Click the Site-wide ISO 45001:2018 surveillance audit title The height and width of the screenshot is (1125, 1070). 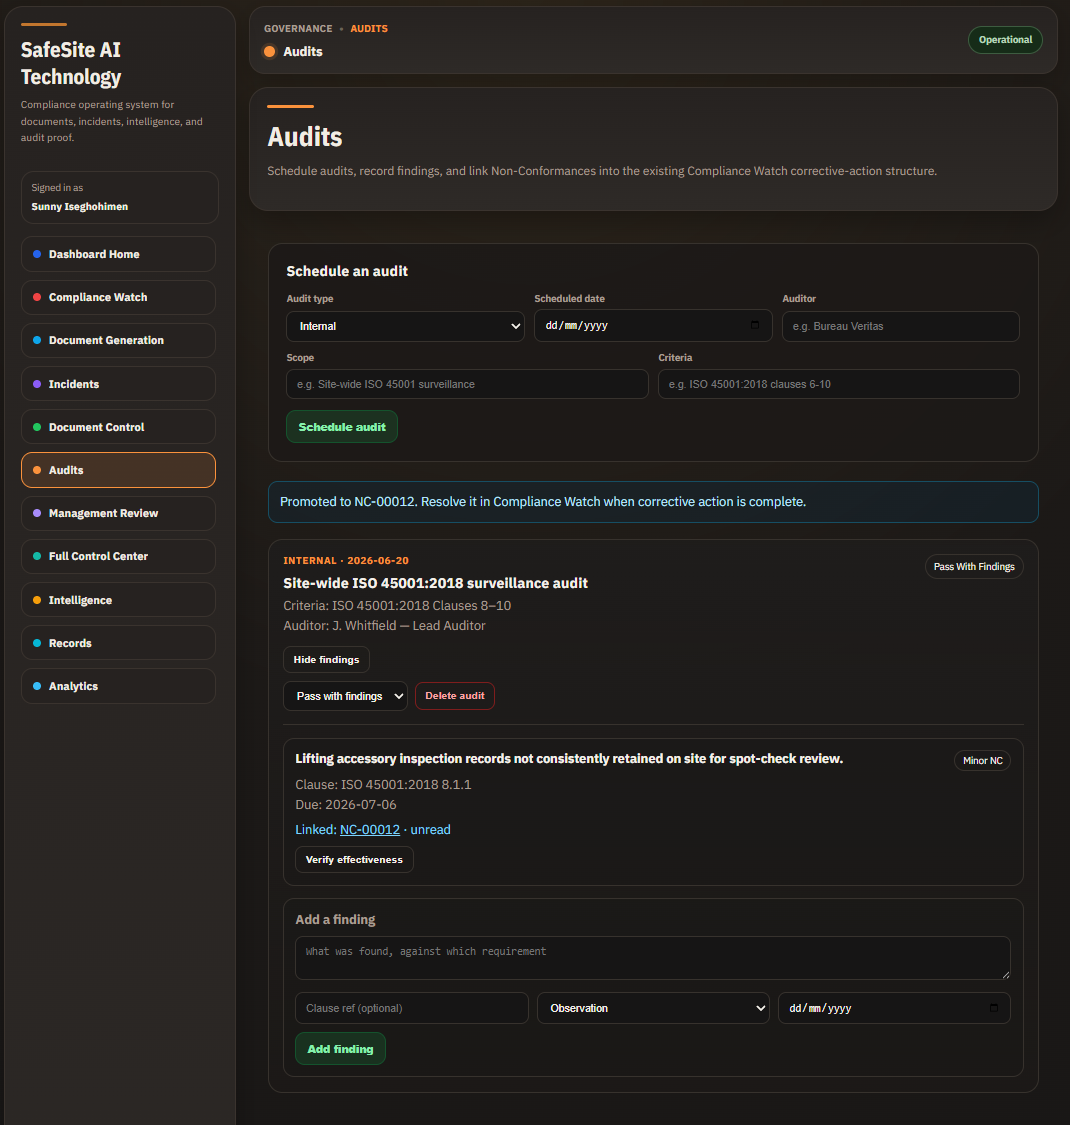click(x=435, y=583)
